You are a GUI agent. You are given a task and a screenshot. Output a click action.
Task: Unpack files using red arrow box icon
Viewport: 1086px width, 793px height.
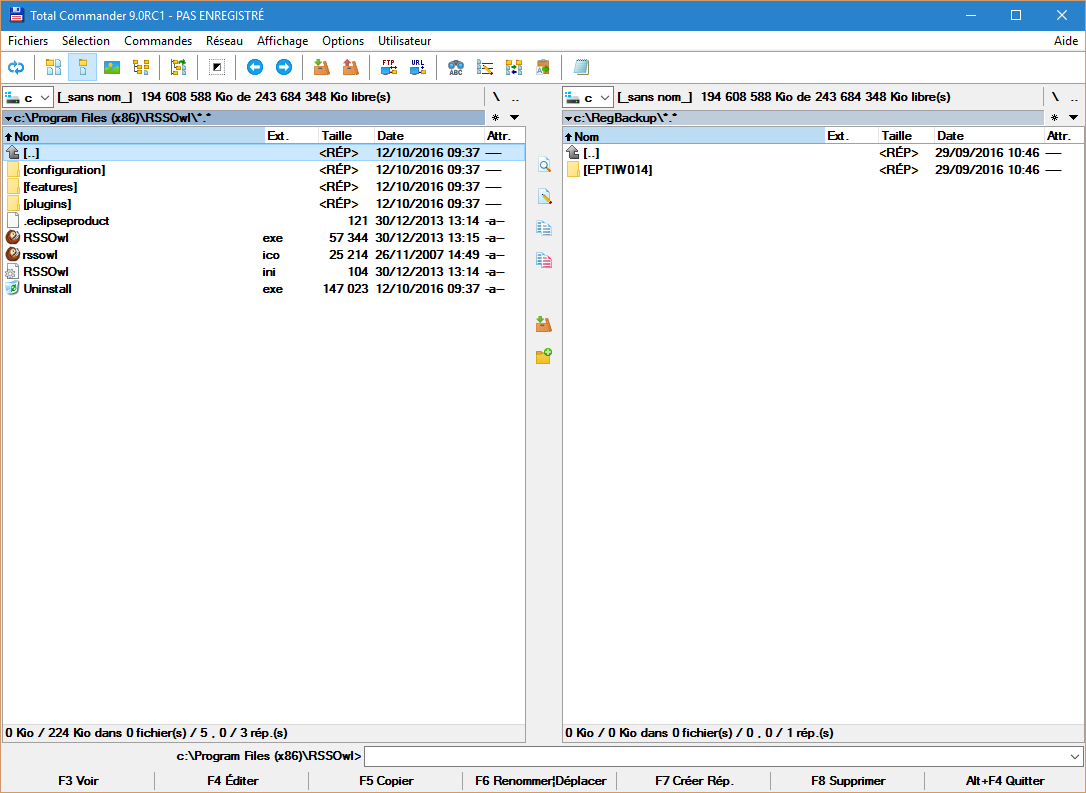coord(351,67)
